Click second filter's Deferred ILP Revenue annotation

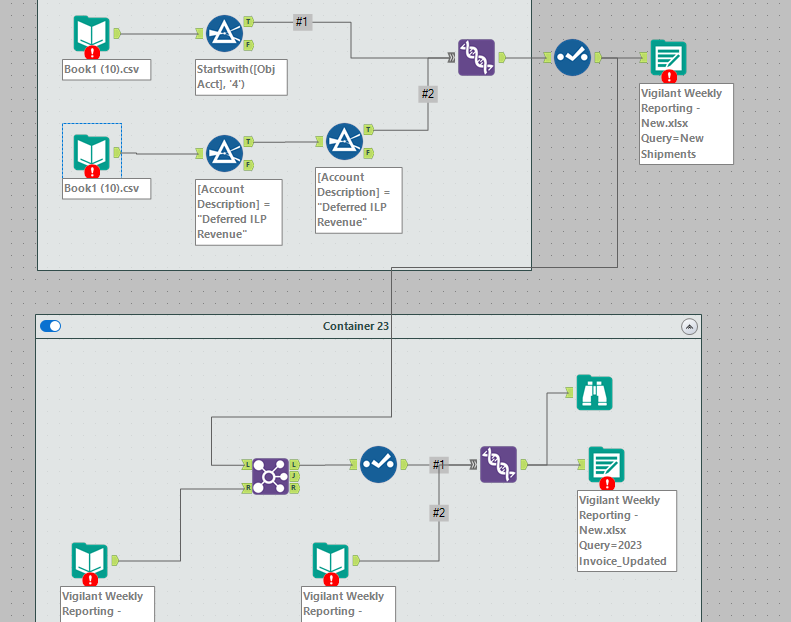pyautogui.click(x=359, y=200)
